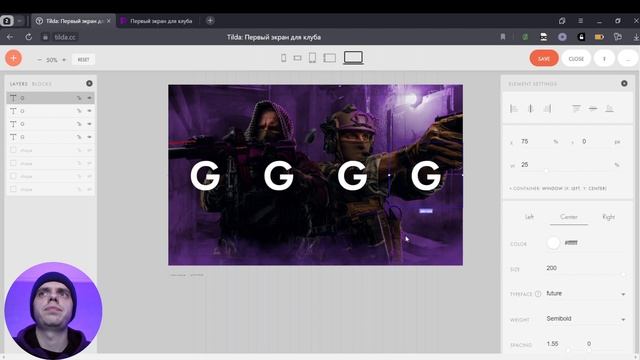Screen dimensions: 640x360
Task: Zoom in with the plus icon
Action: coord(64,60)
